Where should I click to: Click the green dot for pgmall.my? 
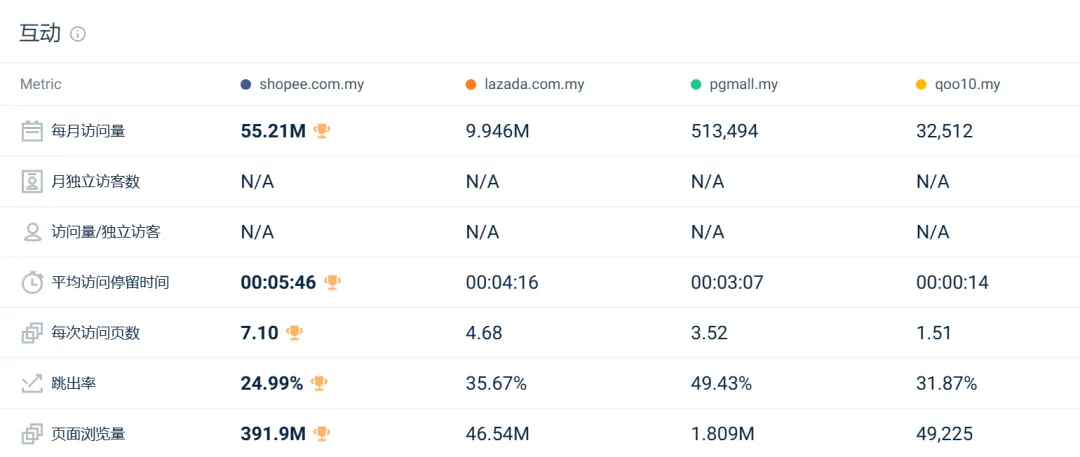pyautogui.click(x=696, y=85)
